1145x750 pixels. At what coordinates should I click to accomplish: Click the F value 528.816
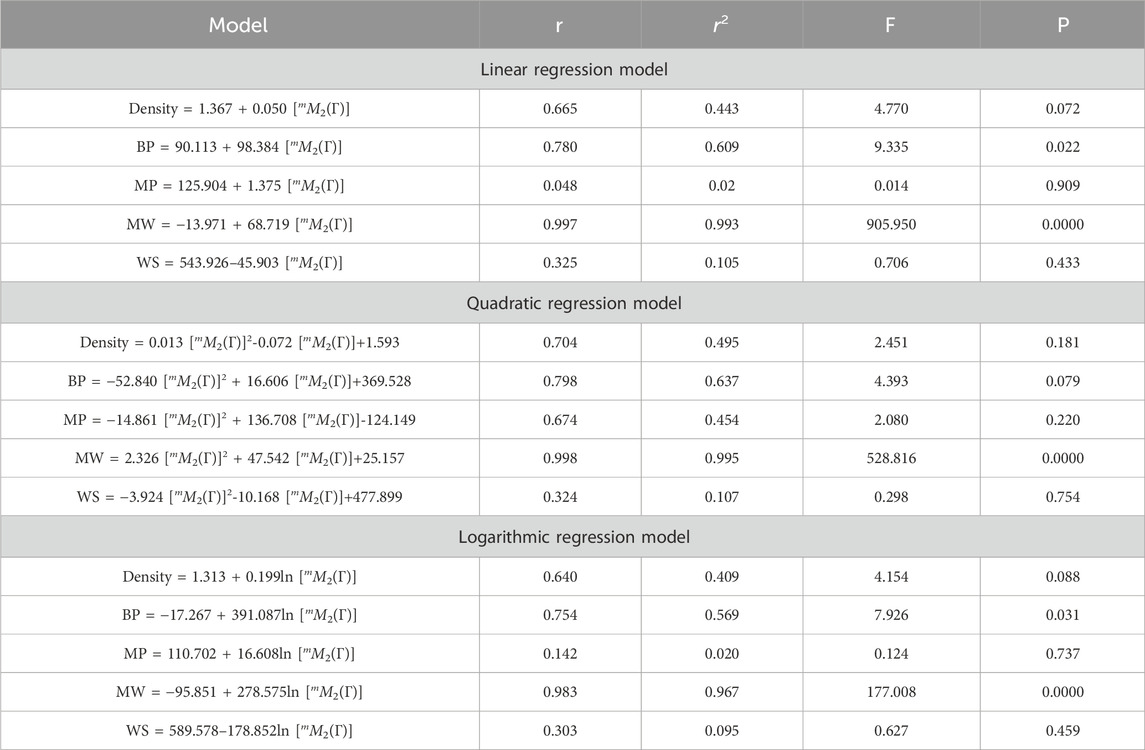click(891, 459)
